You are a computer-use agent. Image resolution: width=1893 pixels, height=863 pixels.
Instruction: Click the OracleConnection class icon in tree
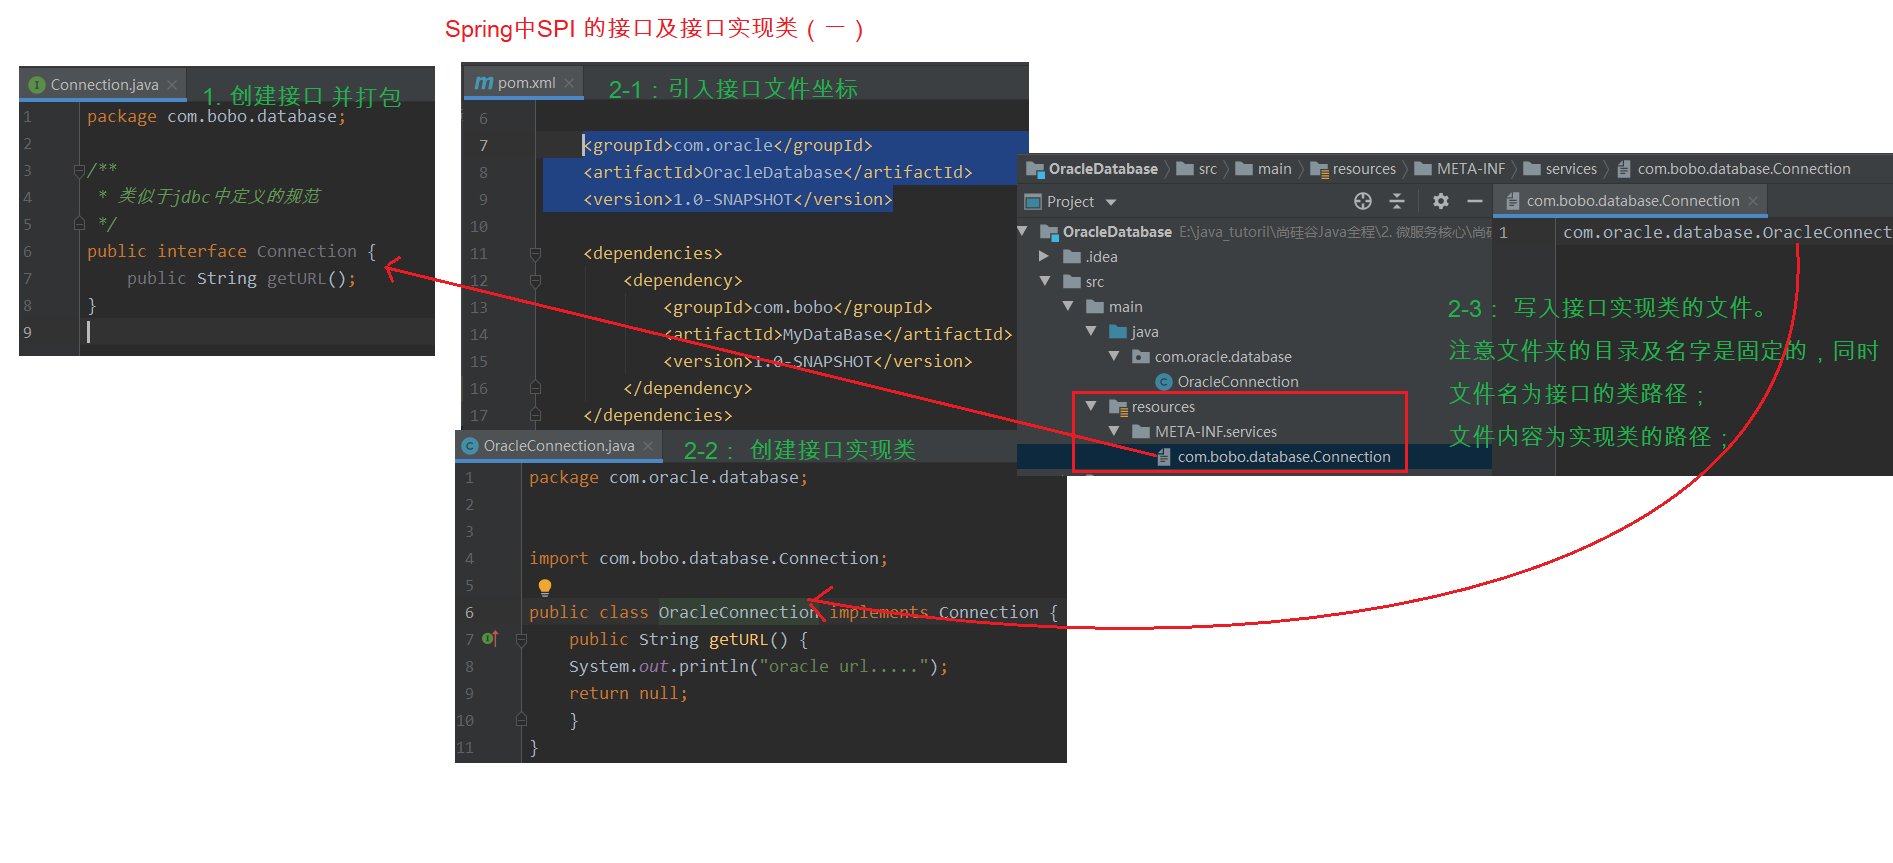1164,382
